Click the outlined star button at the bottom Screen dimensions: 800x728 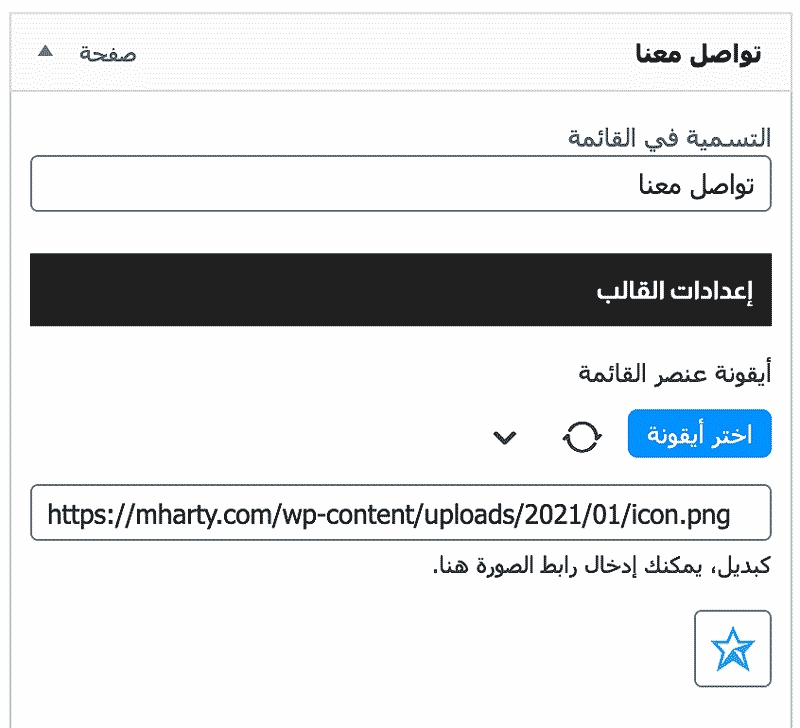coord(733,647)
